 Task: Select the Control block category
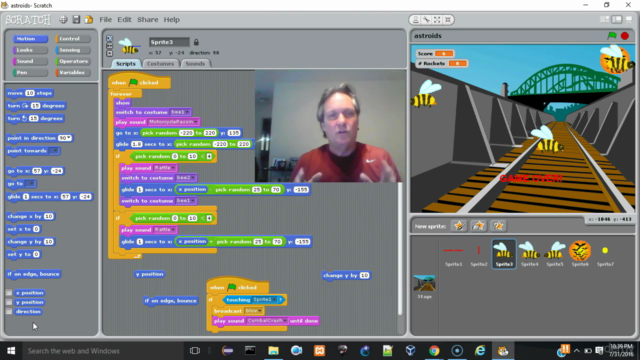[x=73, y=39]
